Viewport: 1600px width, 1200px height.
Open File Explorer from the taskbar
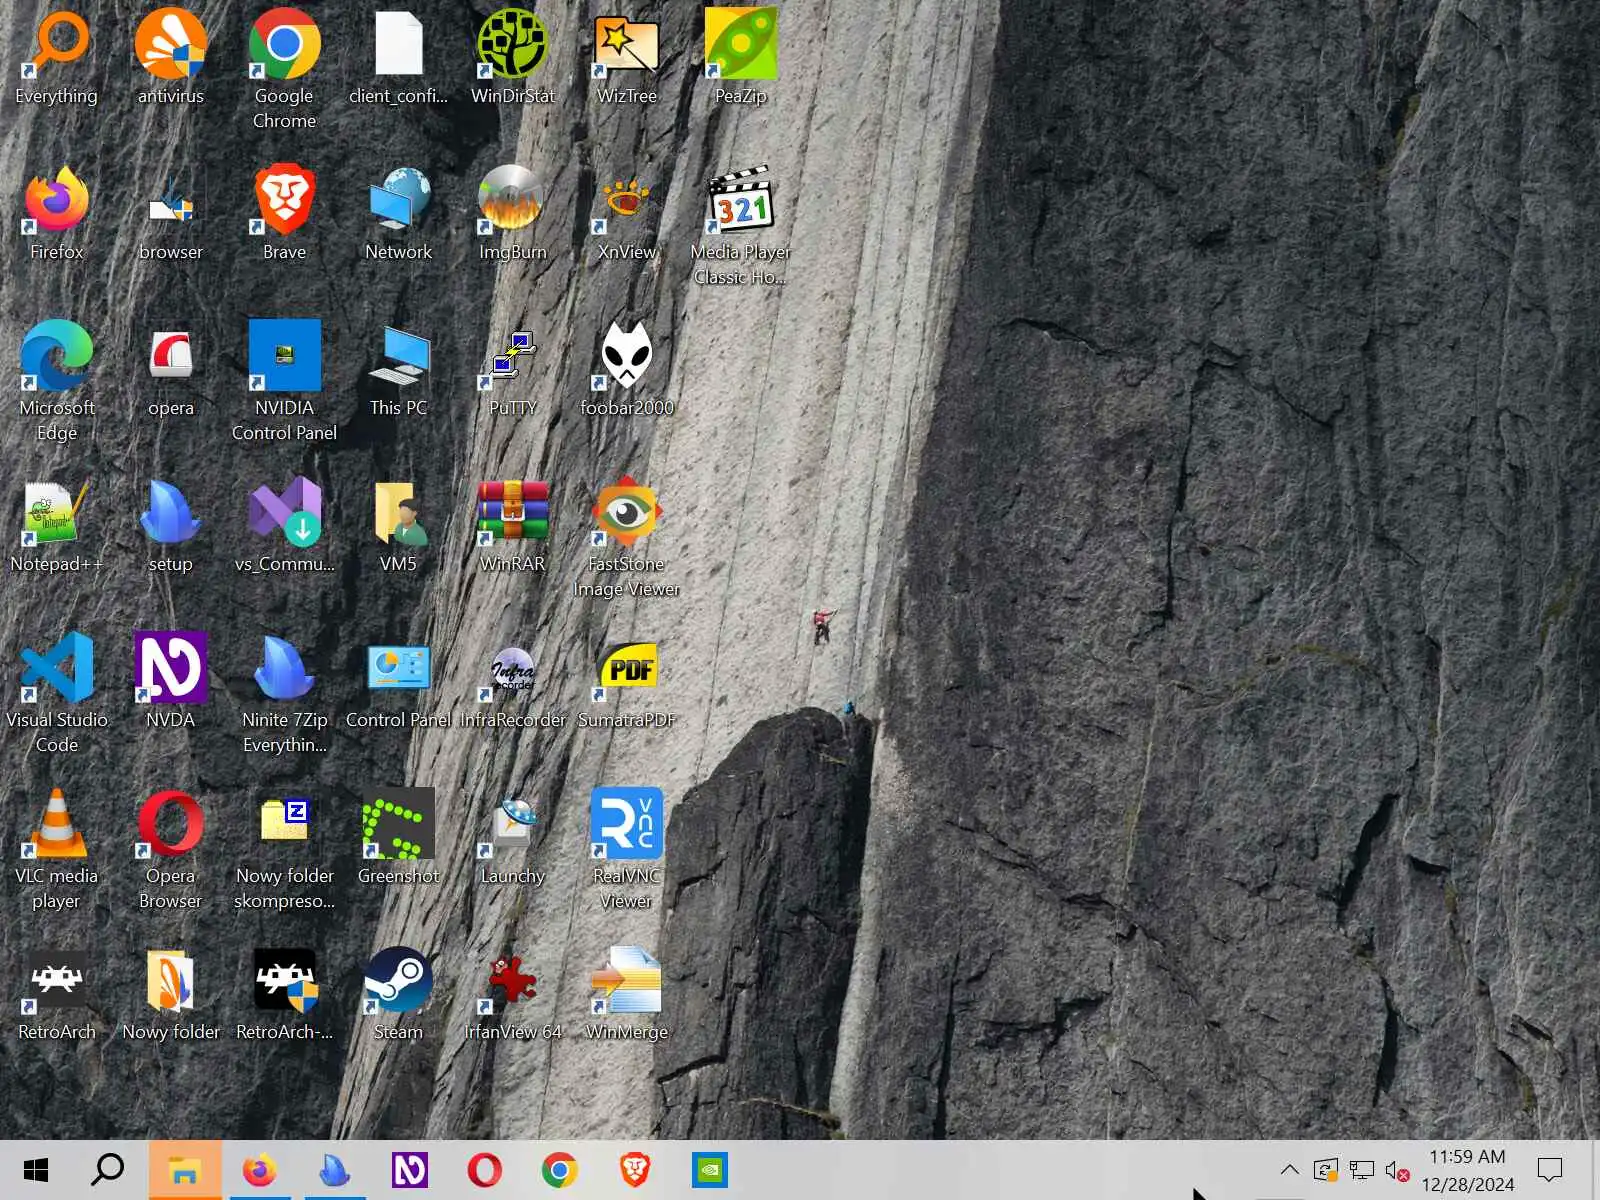[185, 1170]
